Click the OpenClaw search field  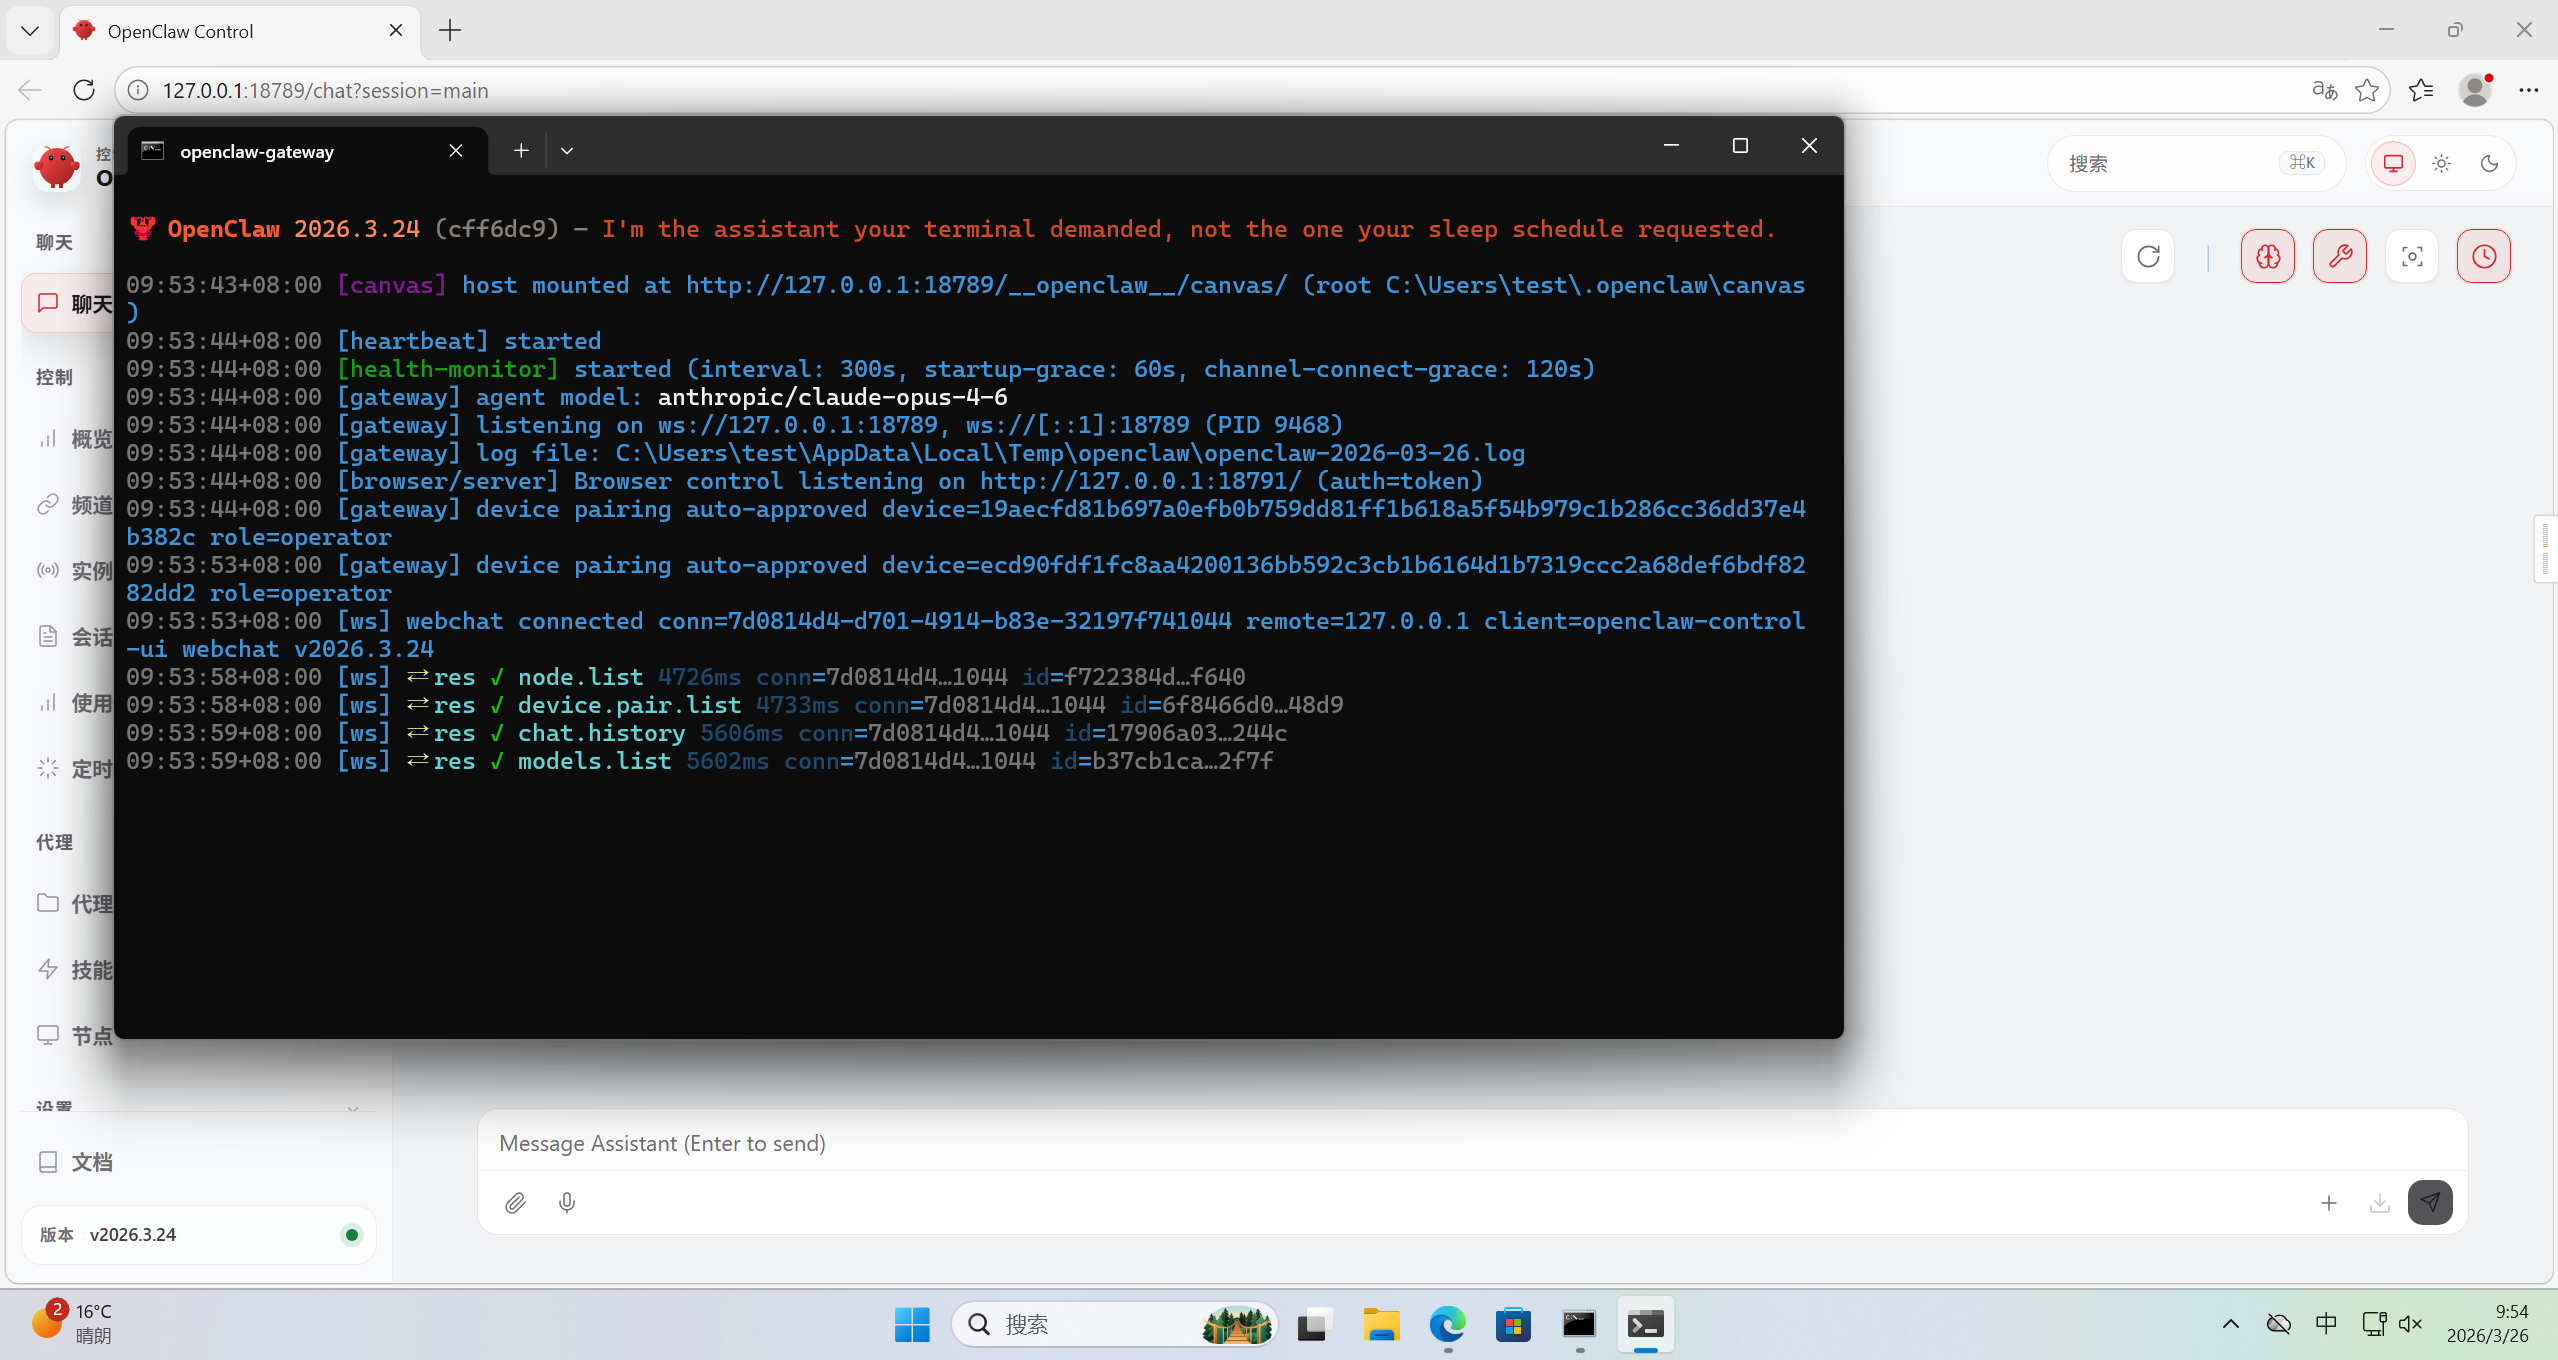(x=2196, y=163)
